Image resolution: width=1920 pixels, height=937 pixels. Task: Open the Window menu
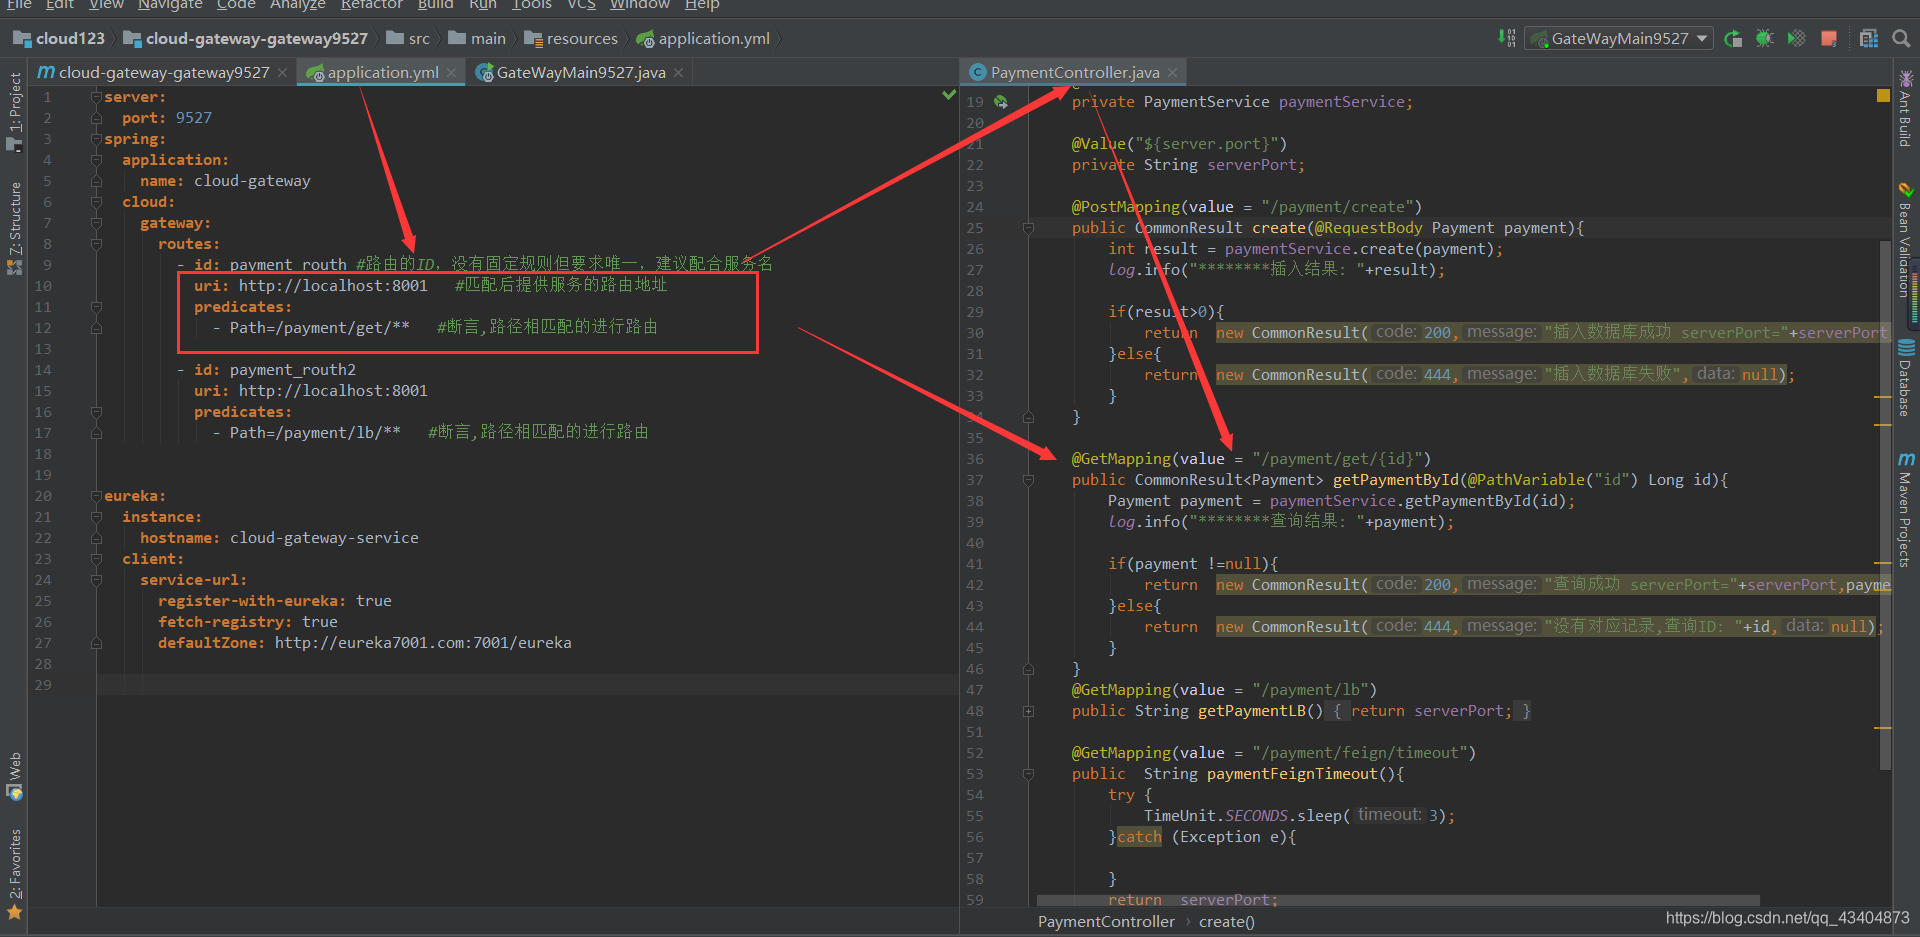point(640,5)
